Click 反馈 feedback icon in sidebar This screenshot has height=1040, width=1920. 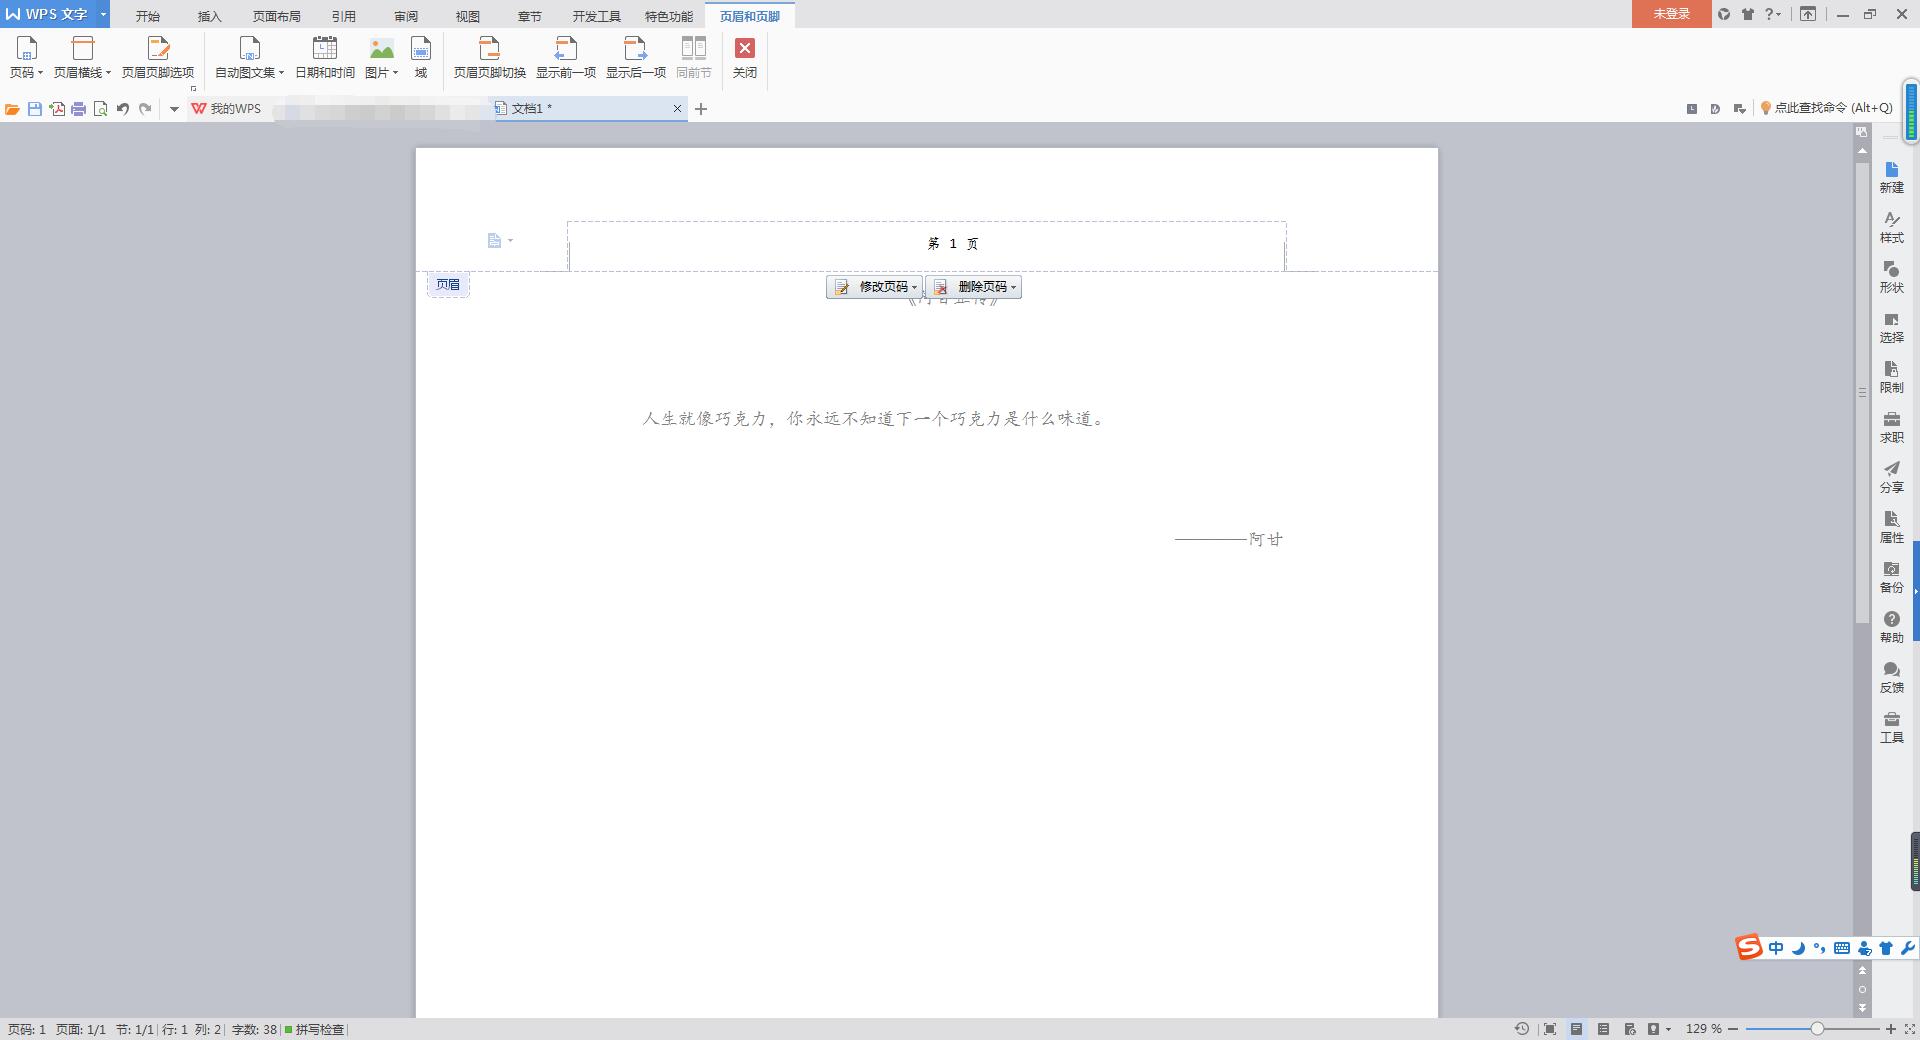[1891, 677]
